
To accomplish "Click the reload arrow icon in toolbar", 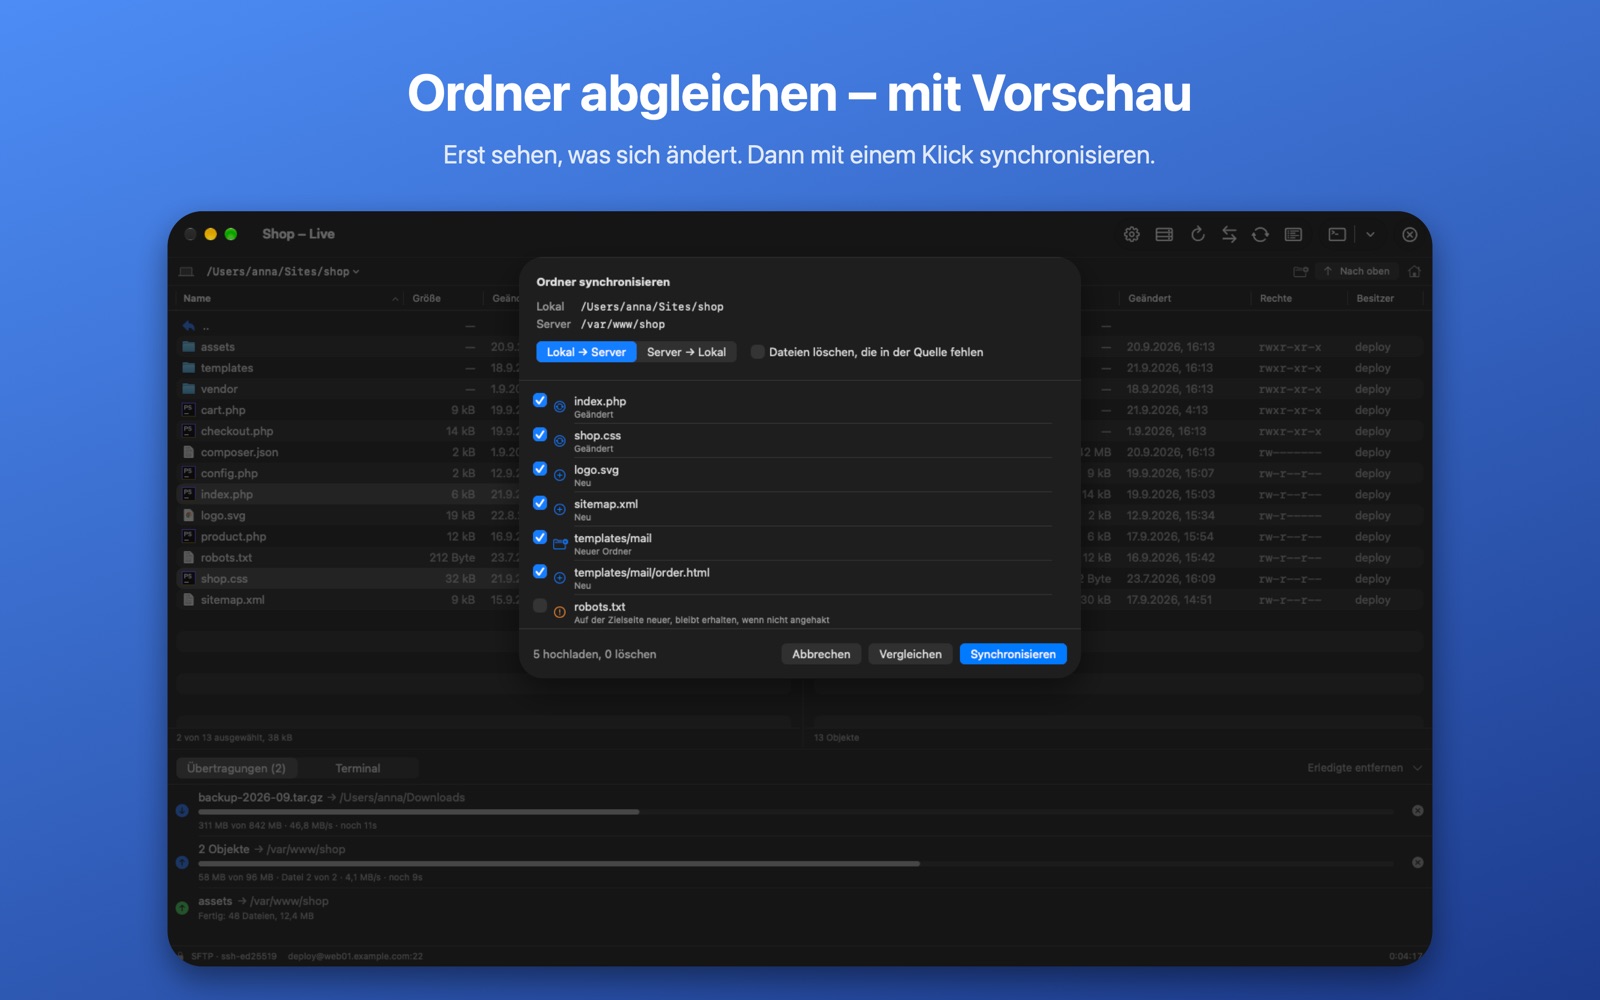I will point(1197,234).
